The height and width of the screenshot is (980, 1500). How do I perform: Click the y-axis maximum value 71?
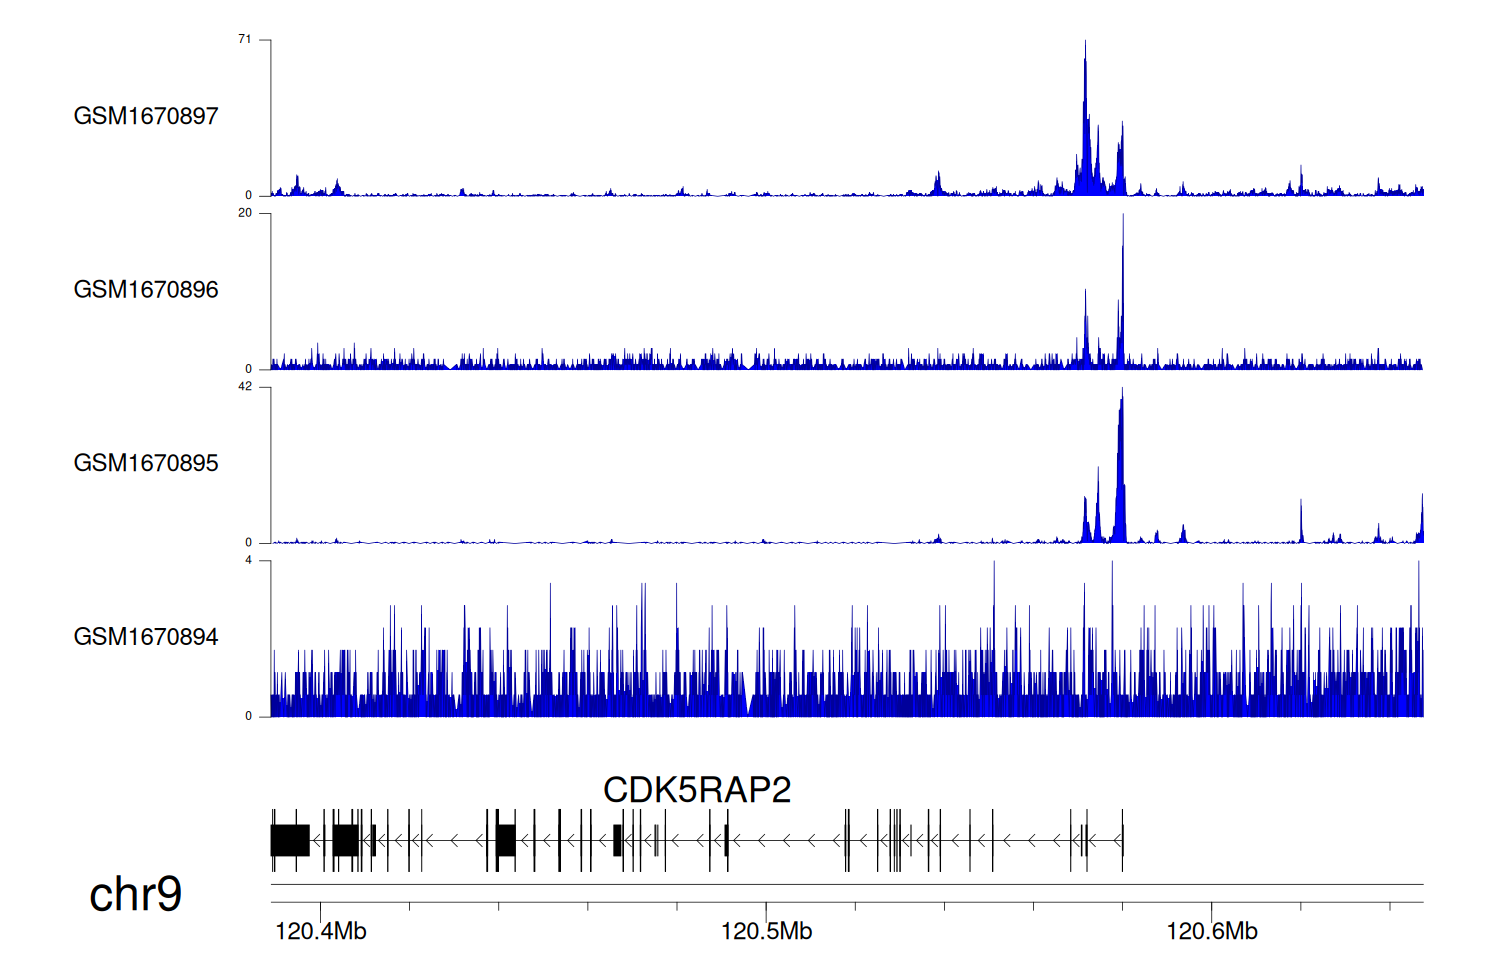click(245, 39)
